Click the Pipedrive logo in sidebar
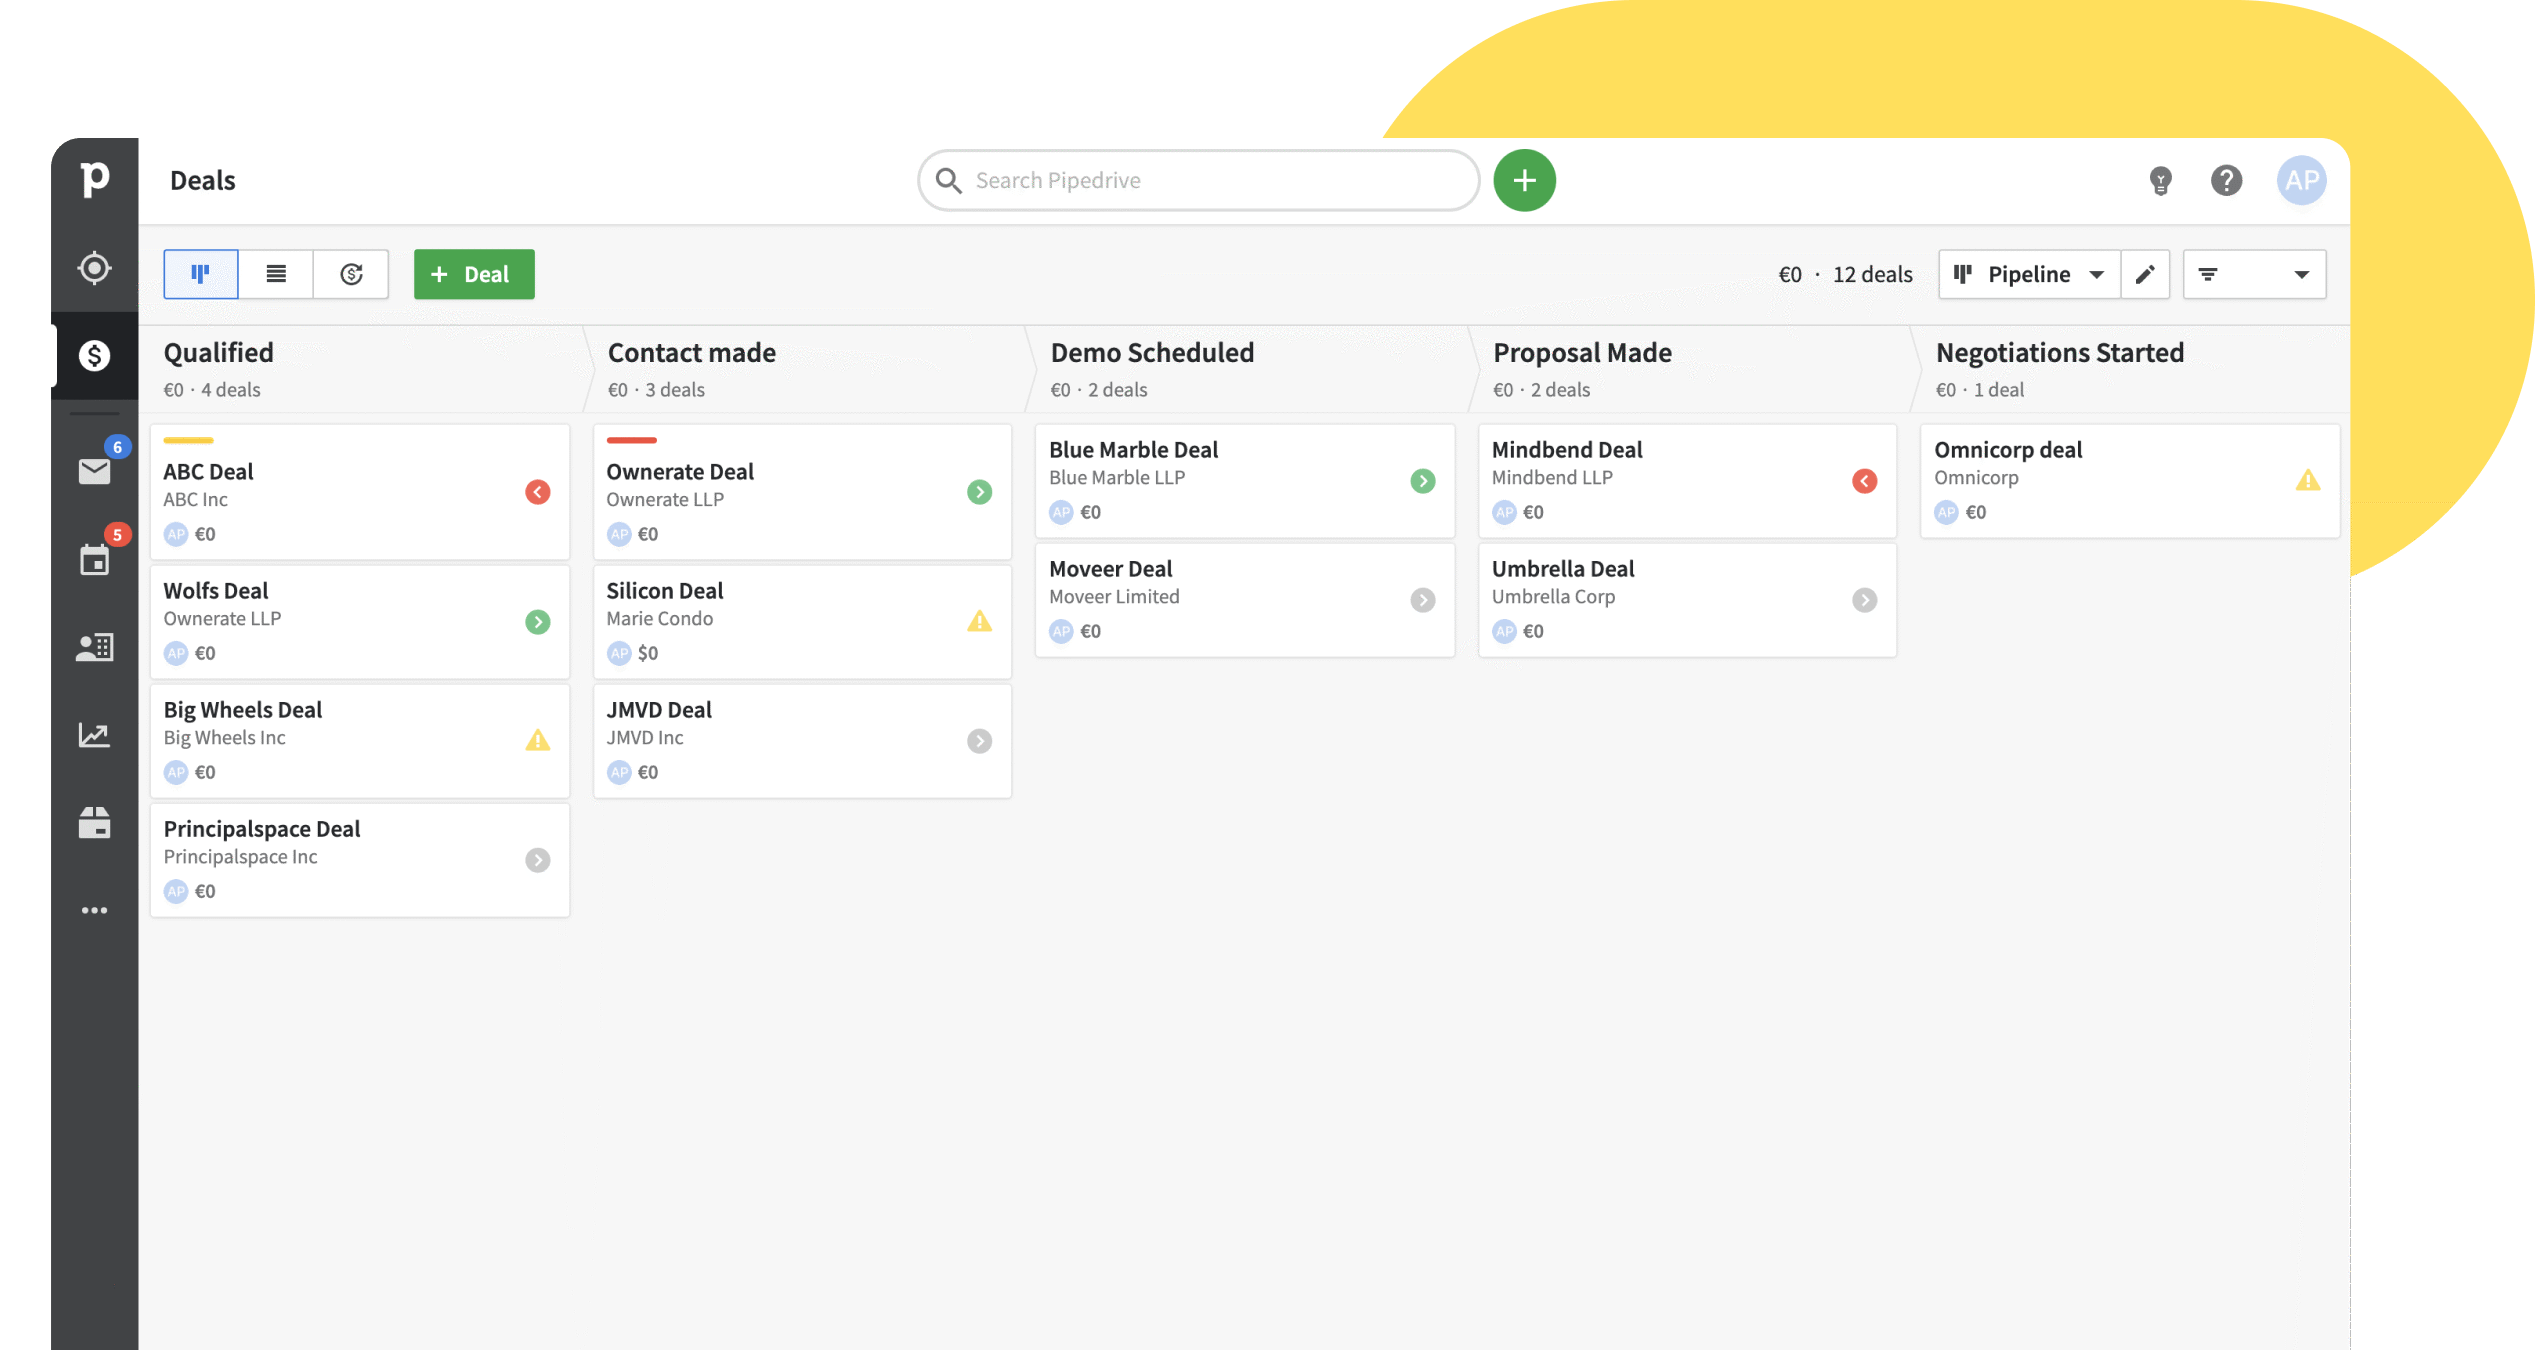This screenshot has height=1350, width=2535. pyautogui.click(x=95, y=180)
